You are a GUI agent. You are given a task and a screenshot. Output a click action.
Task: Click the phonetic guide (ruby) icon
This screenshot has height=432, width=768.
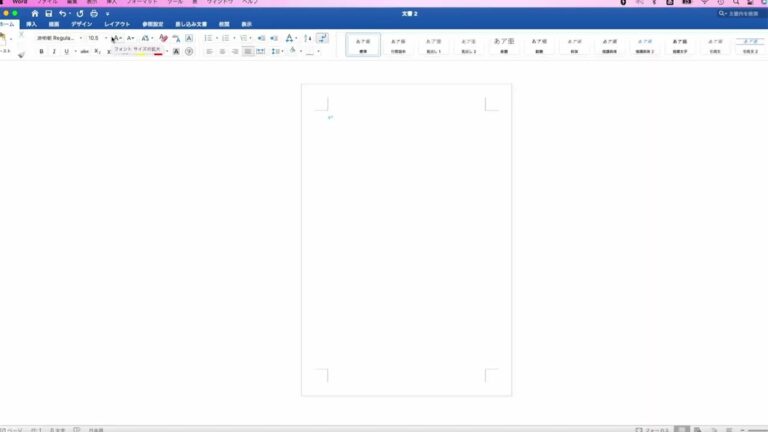(176, 38)
